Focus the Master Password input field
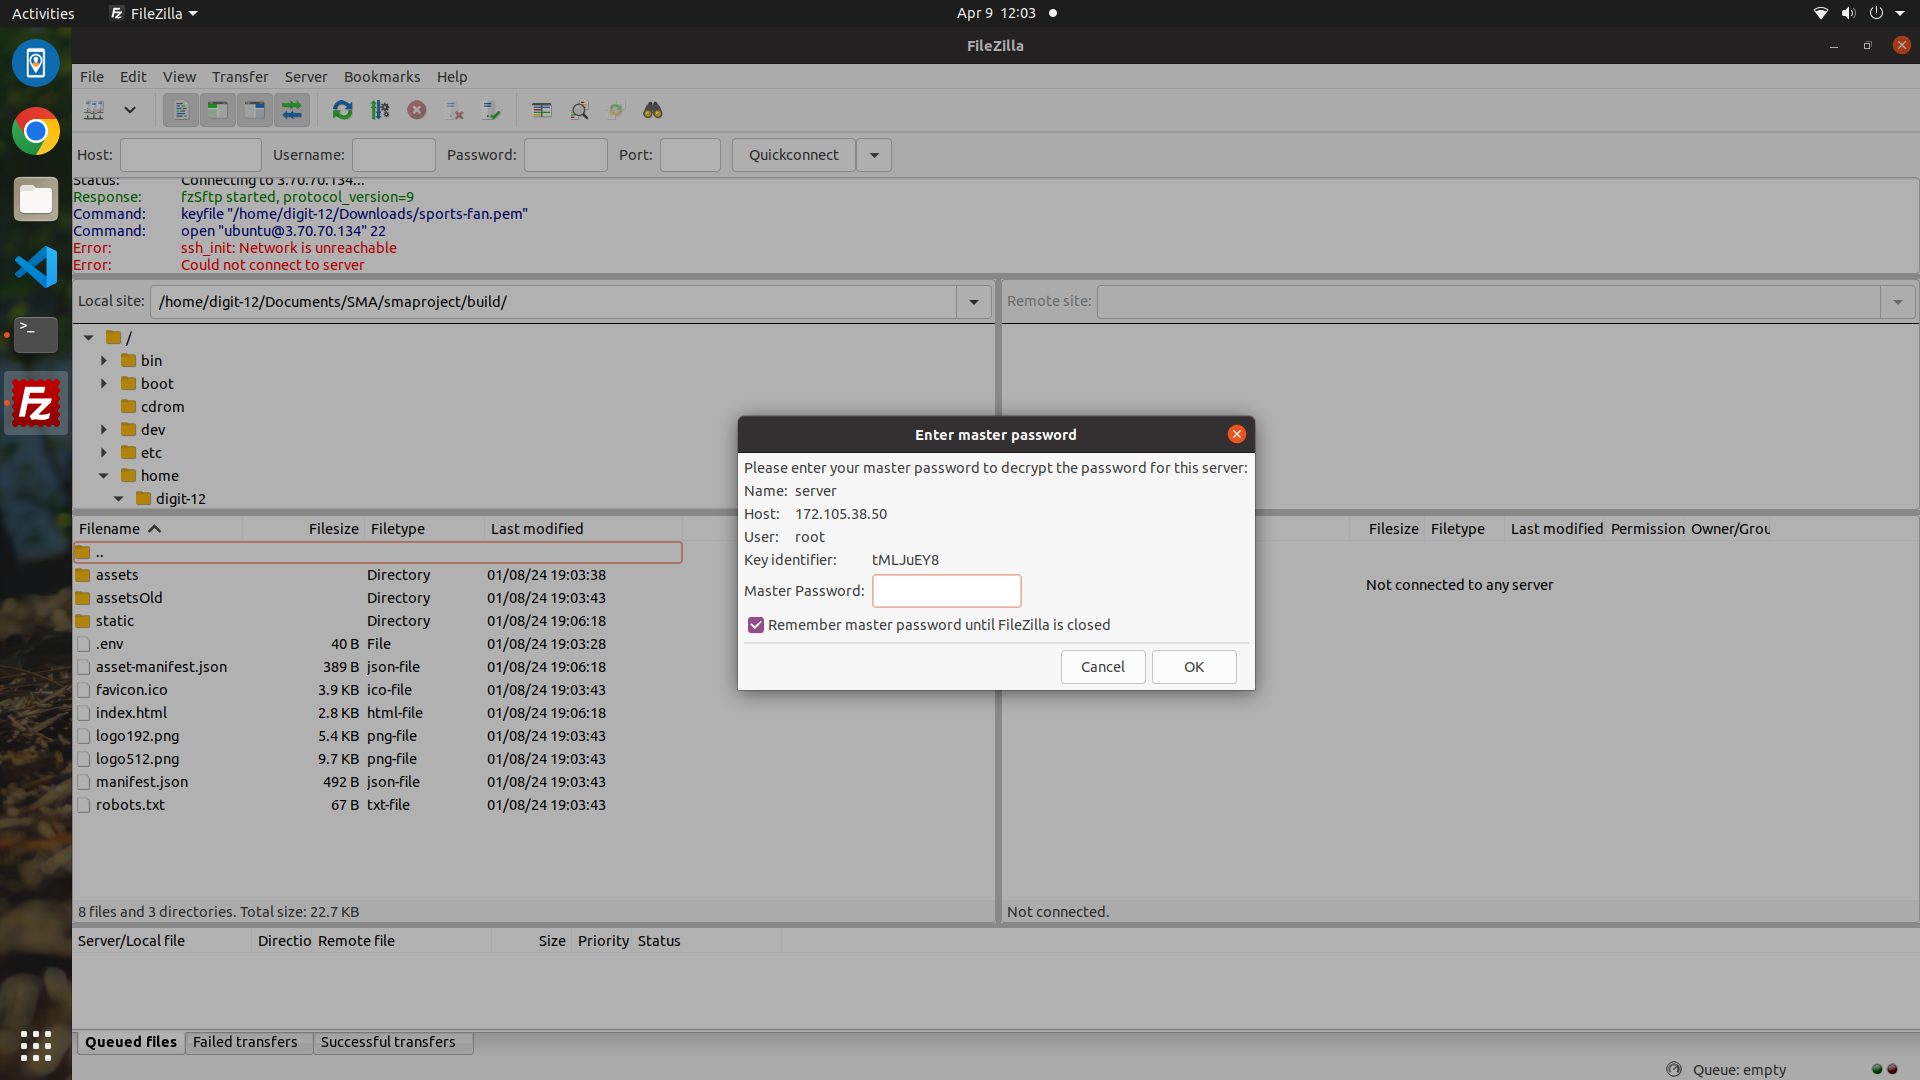 [x=946, y=591]
